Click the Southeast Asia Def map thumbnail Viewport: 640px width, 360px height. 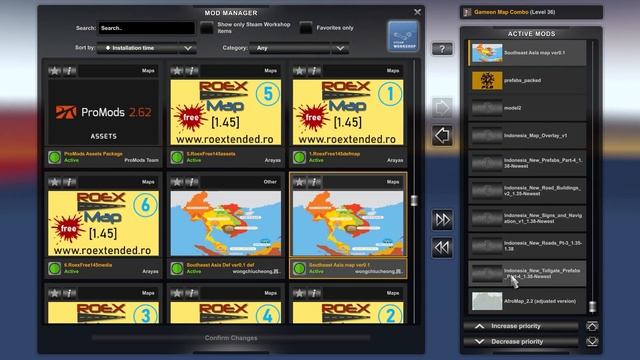pyautogui.click(x=226, y=223)
